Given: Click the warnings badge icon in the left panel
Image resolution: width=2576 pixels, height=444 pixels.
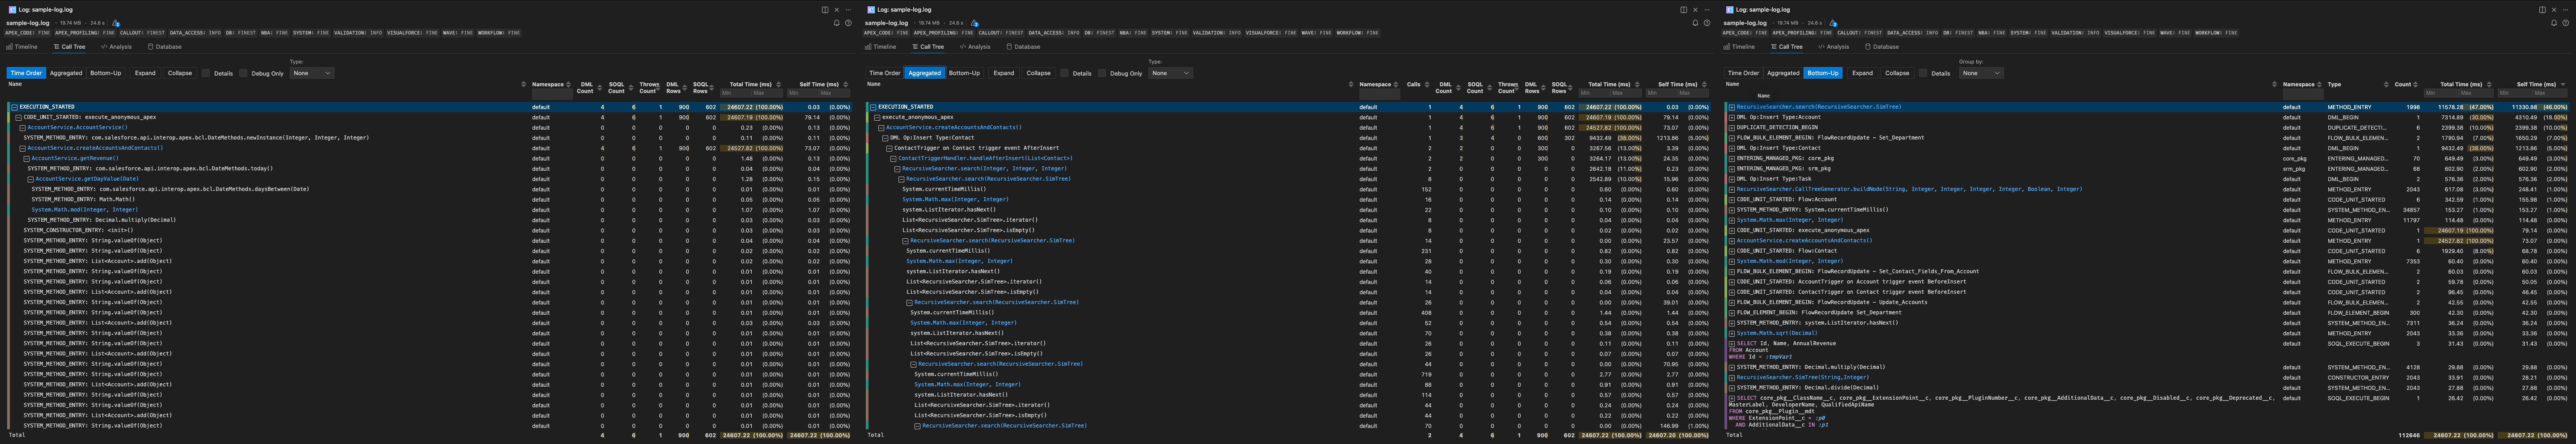Looking at the screenshot, I should point(116,23).
